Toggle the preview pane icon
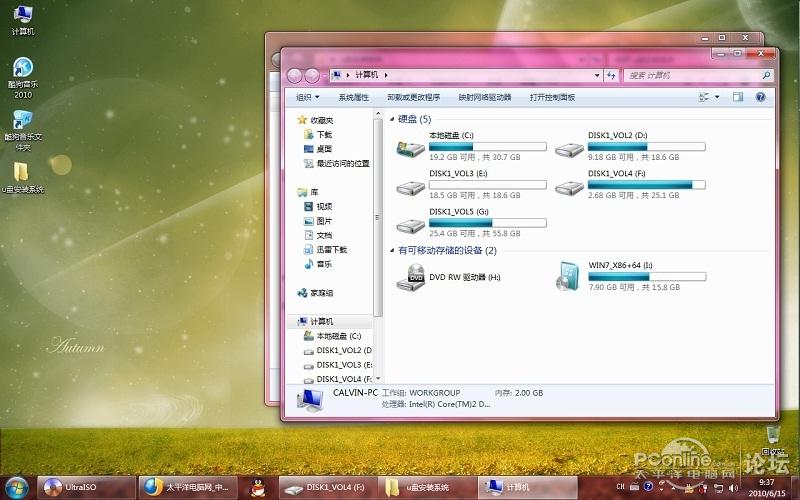800x500 pixels. coord(738,97)
